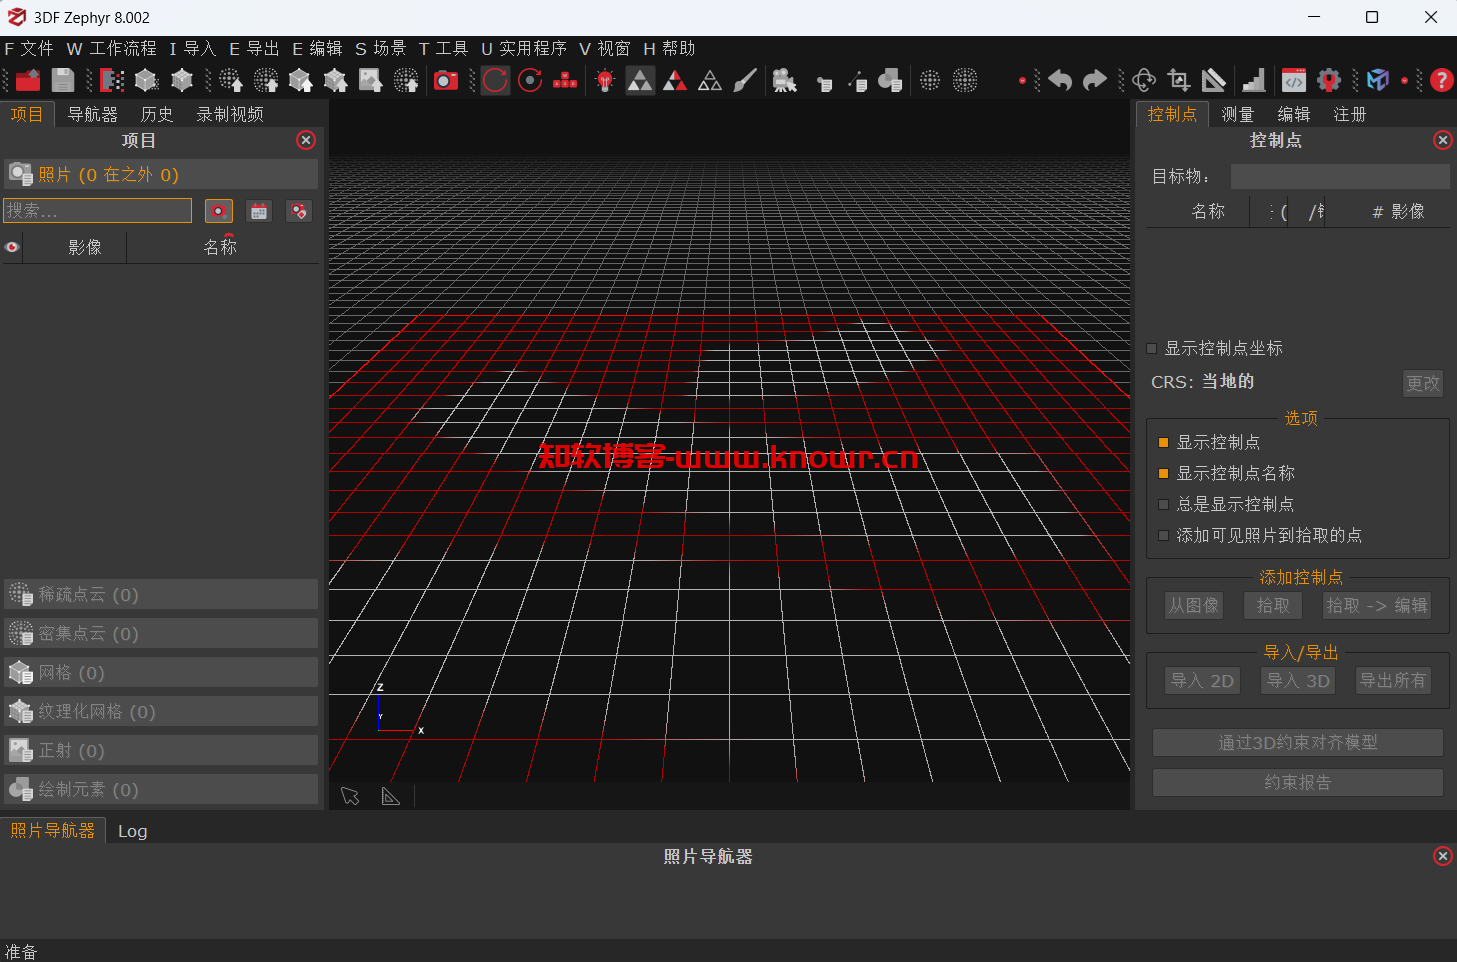Open the W 工作流程 menu
The height and width of the screenshot is (962, 1457).
pyautogui.click(x=112, y=48)
